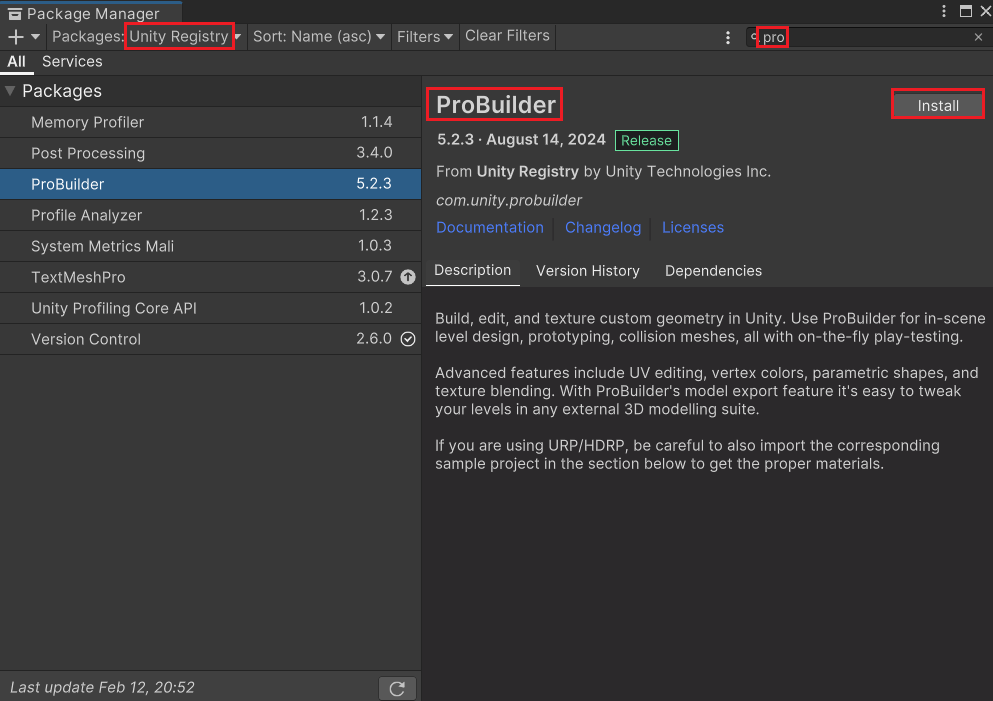Select Memory Profiler package
The width and height of the screenshot is (993, 701).
(210, 122)
